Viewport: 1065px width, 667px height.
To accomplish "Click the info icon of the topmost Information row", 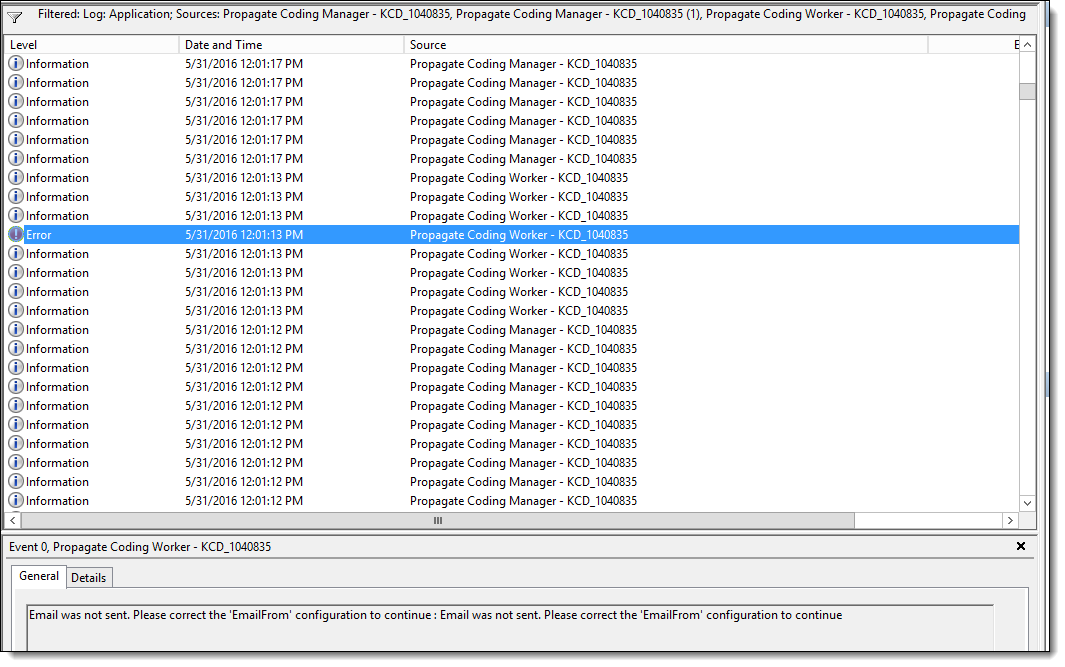I will 16,64.
